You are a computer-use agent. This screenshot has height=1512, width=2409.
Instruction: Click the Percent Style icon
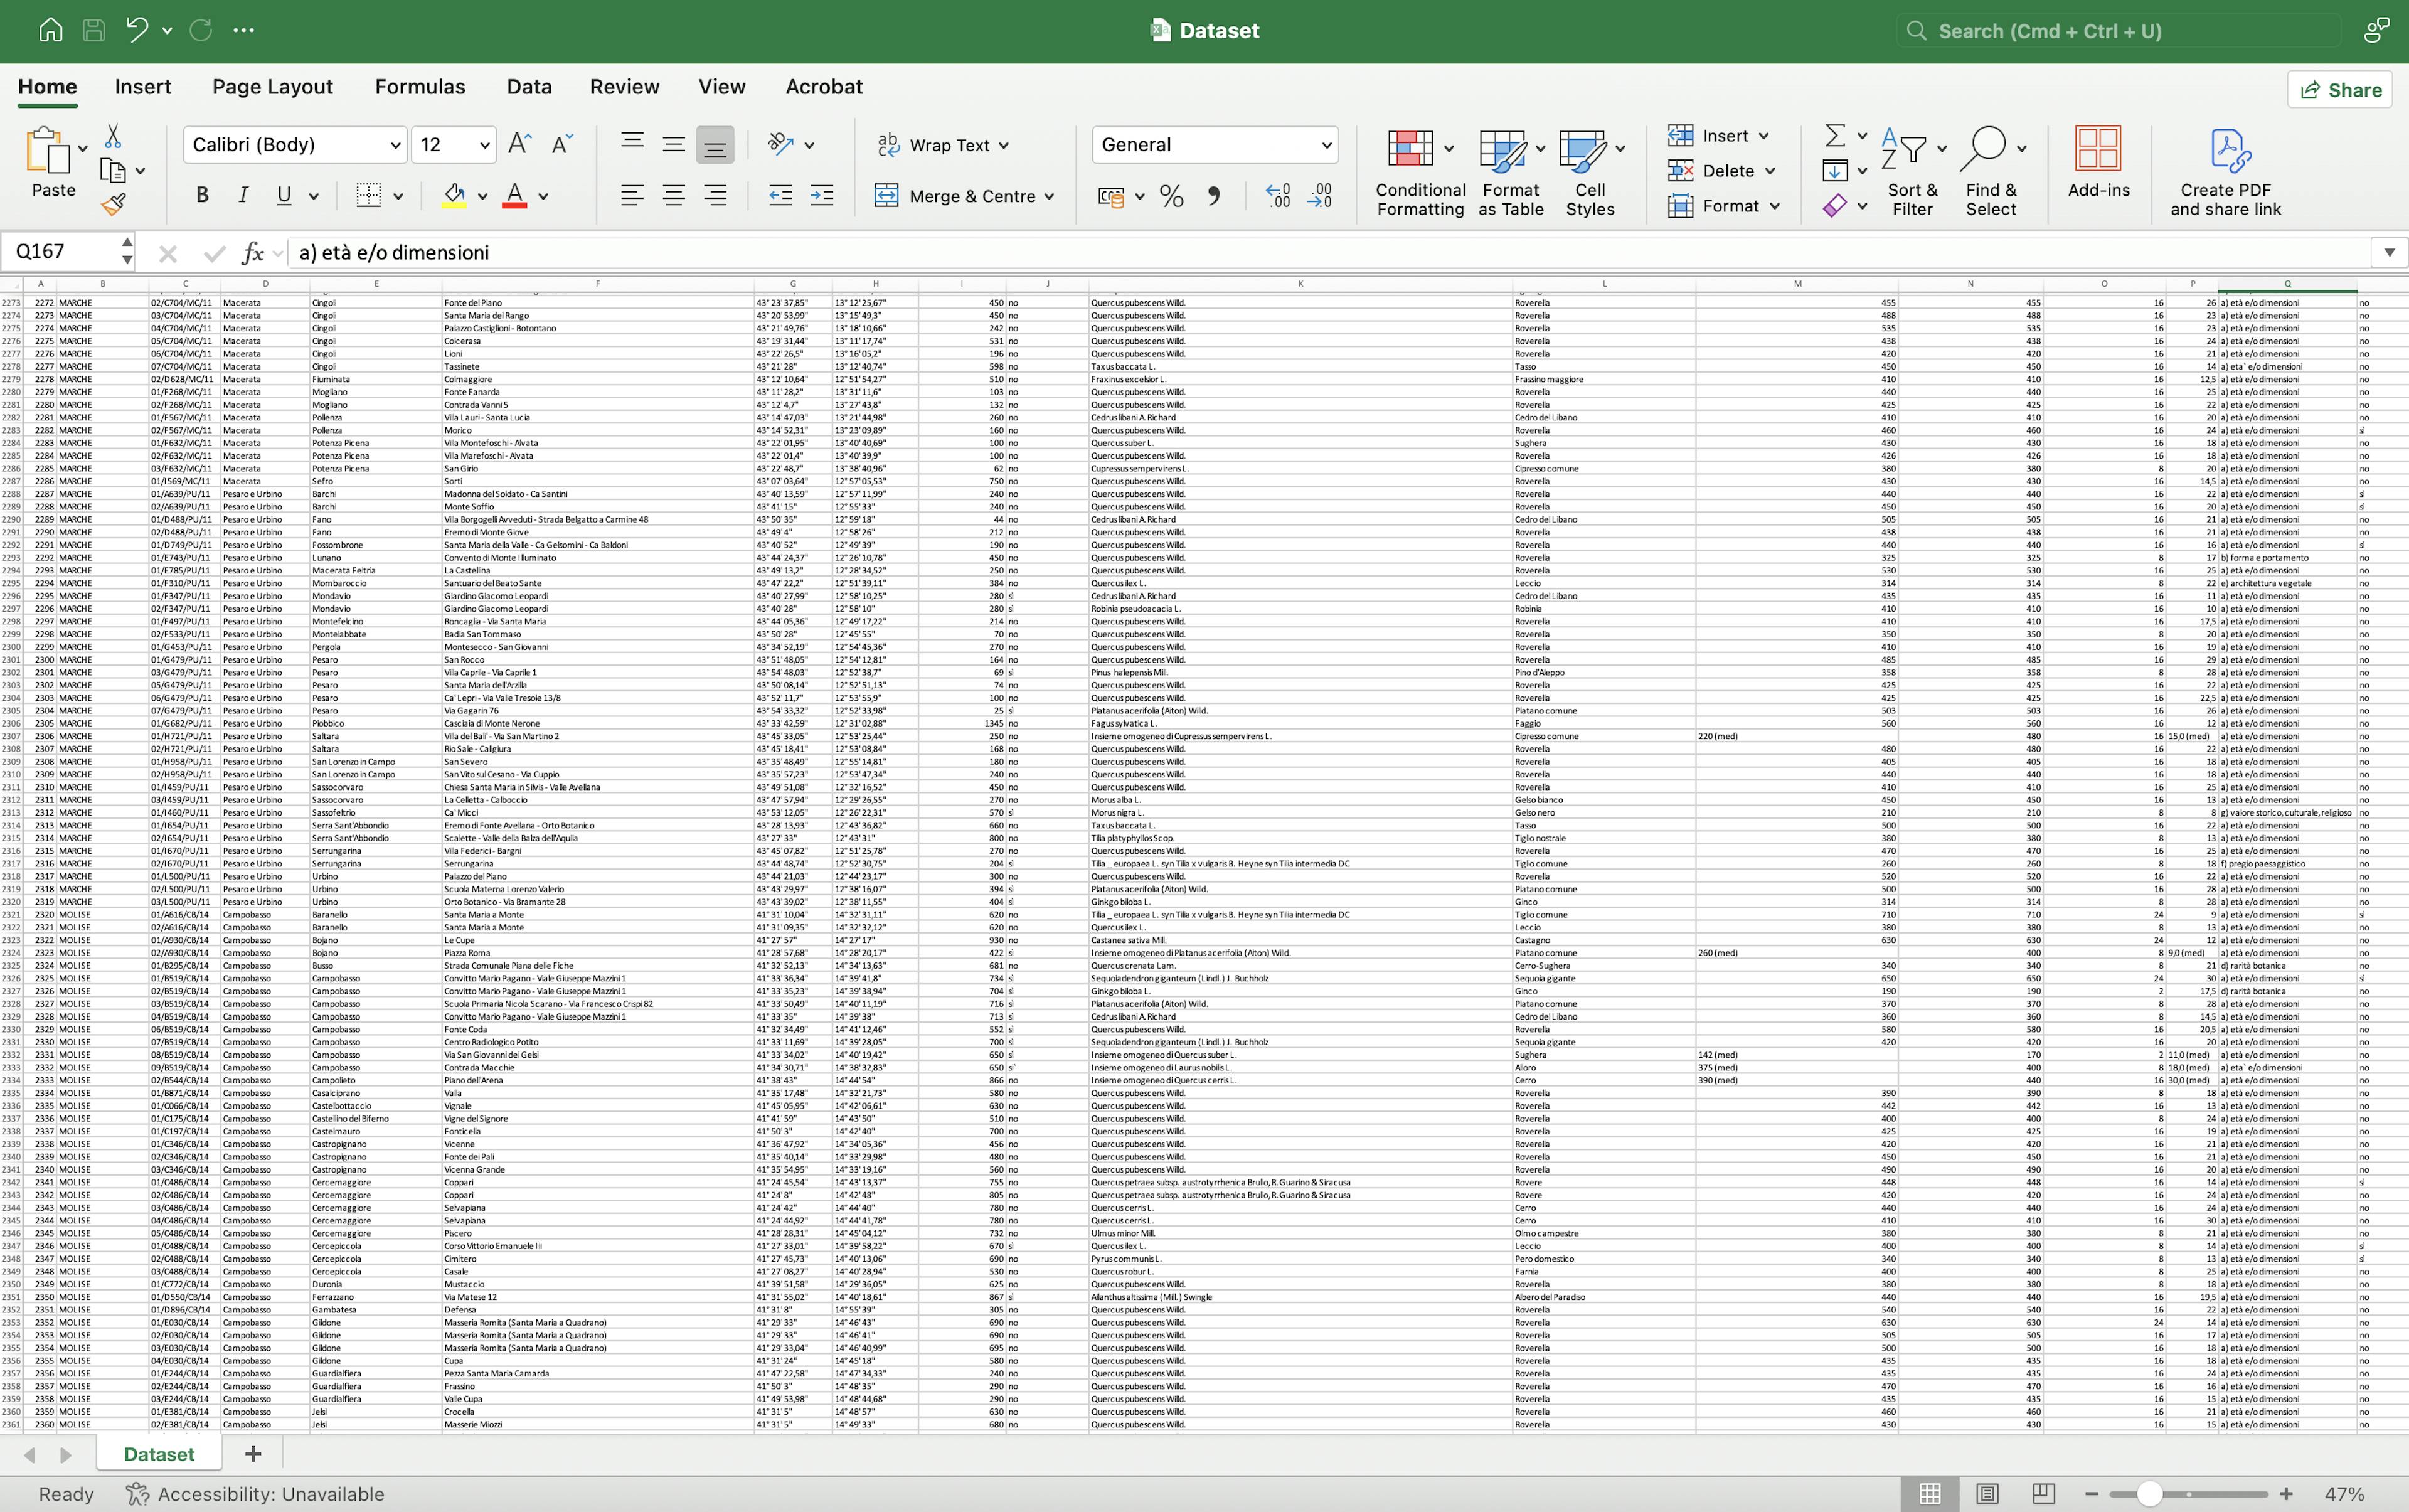coord(1171,196)
